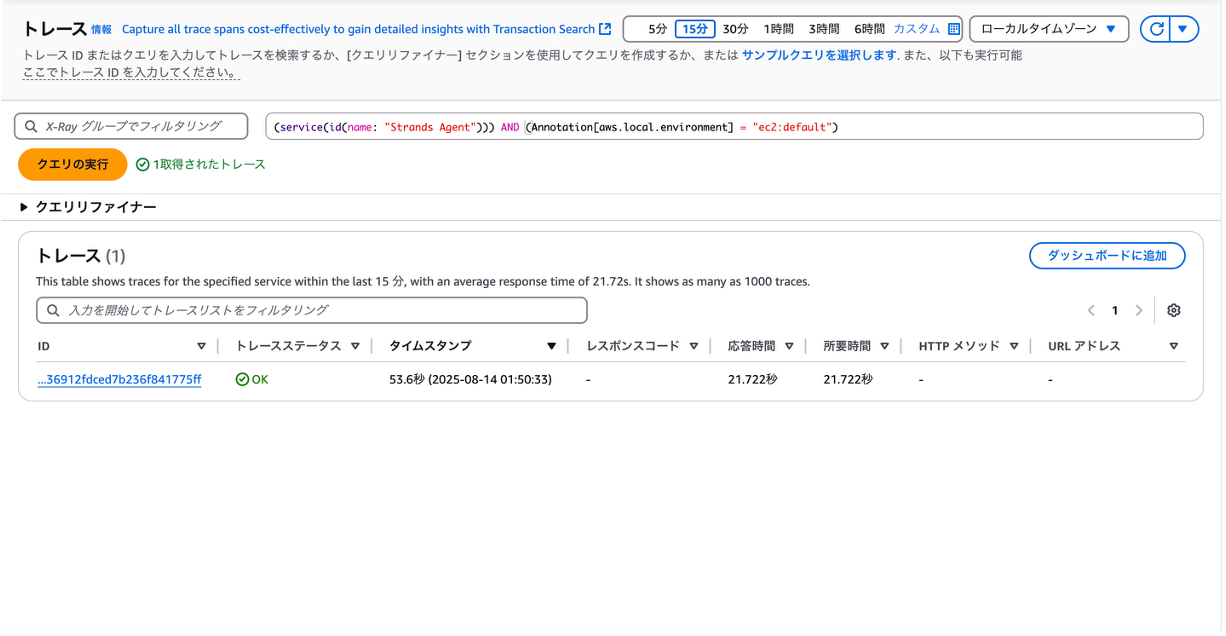1226x636 pixels.
Task: Sort by the タイムスタンプ column arrow
Action: [551, 346]
